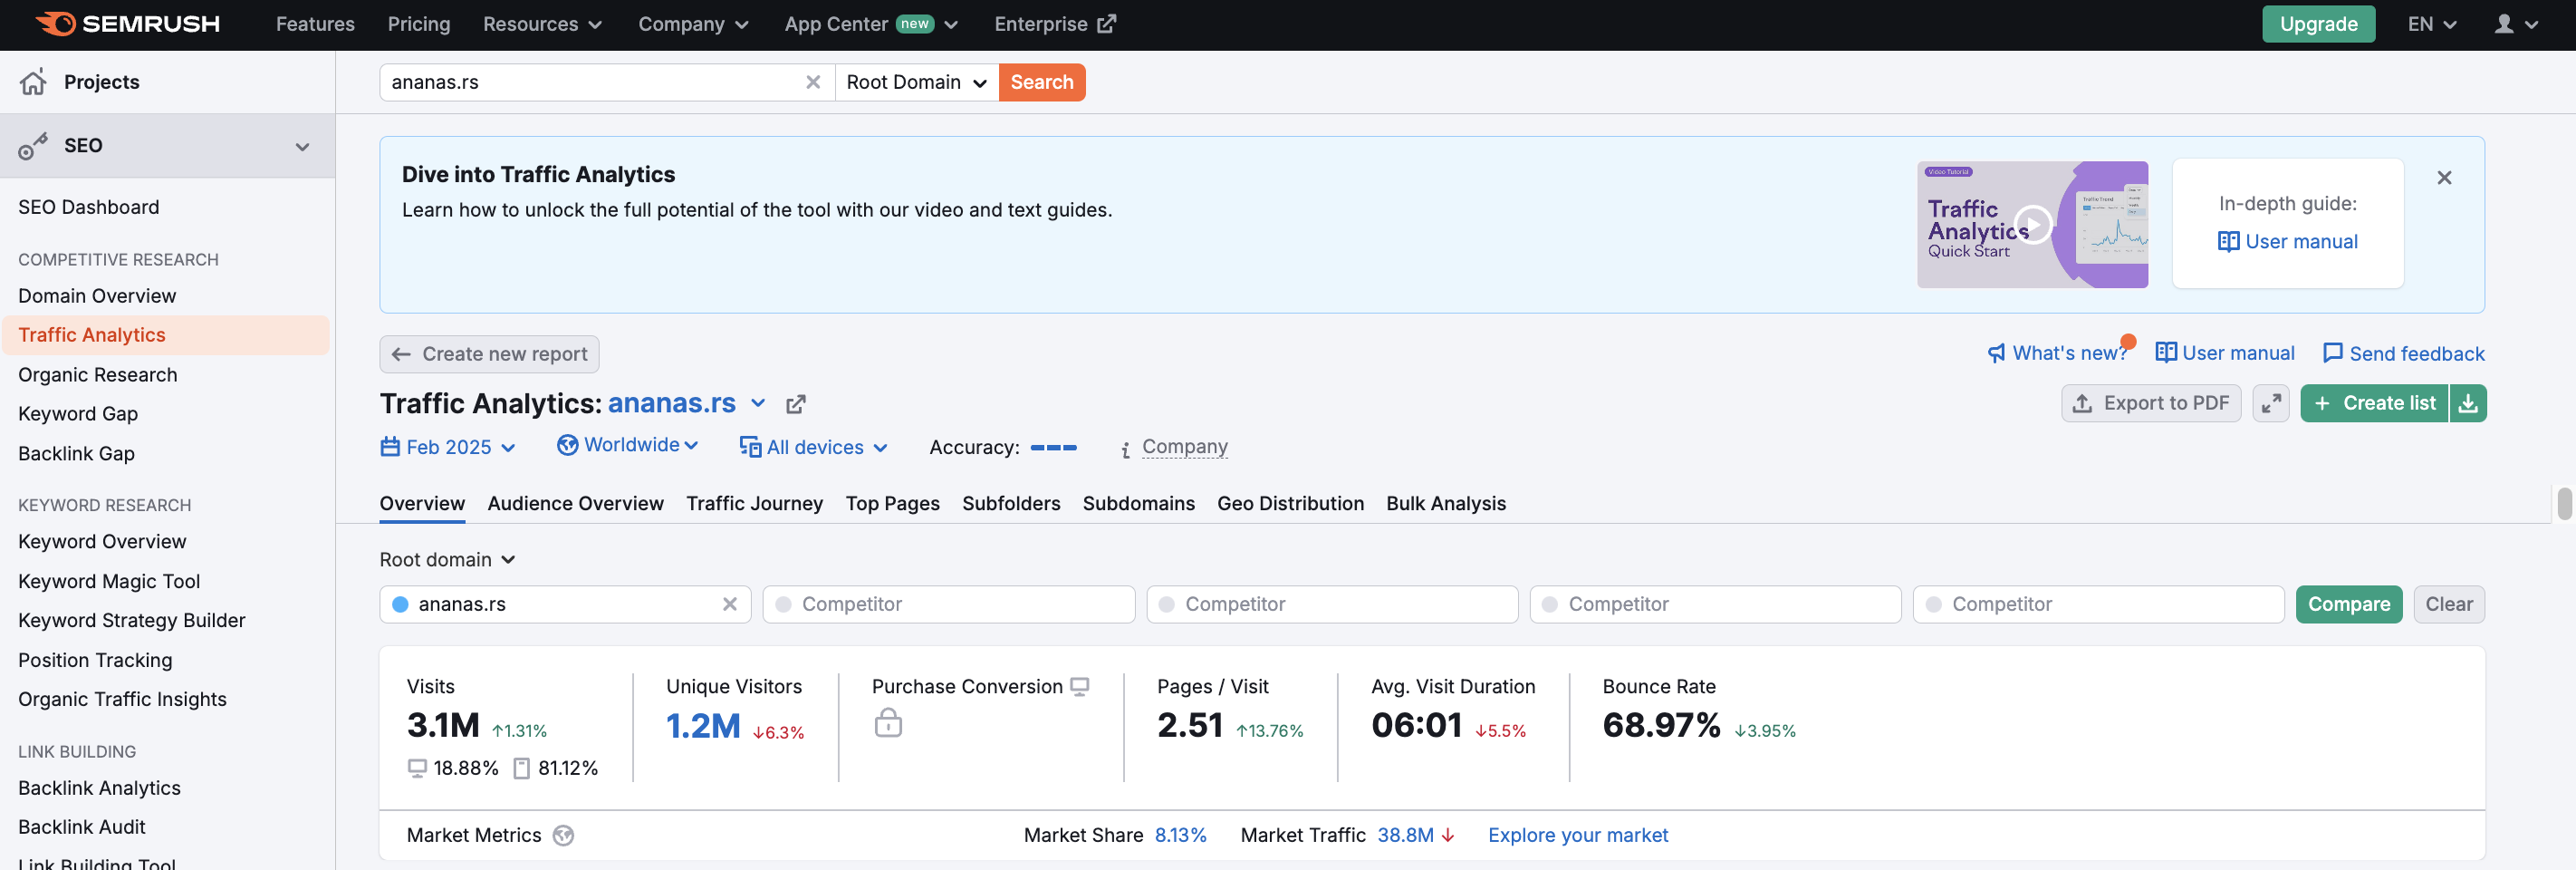This screenshot has height=870, width=2576.
Task: Open Keyword Magic Tool in sidebar
Action: click(109, 582)
